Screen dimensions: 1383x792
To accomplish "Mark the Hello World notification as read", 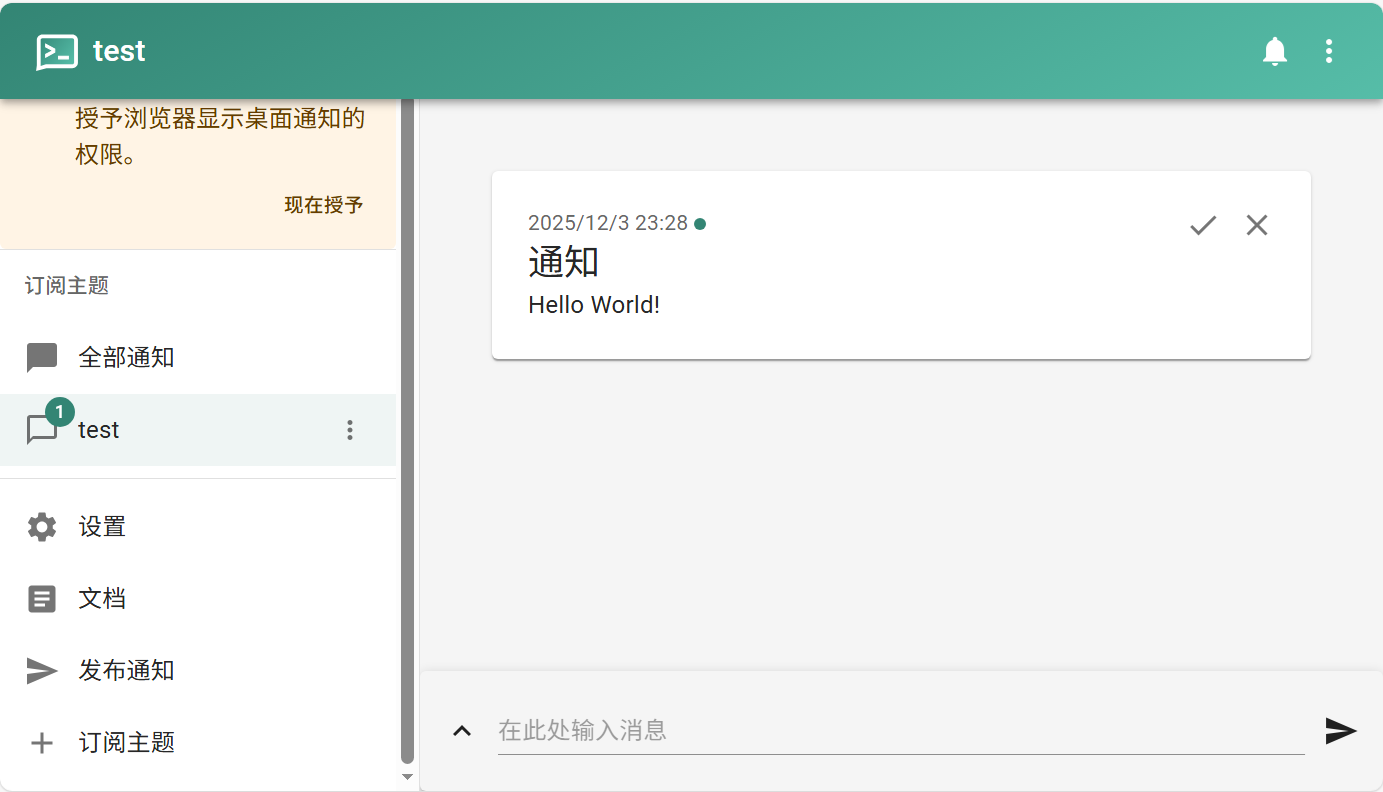I will 1202,226.
